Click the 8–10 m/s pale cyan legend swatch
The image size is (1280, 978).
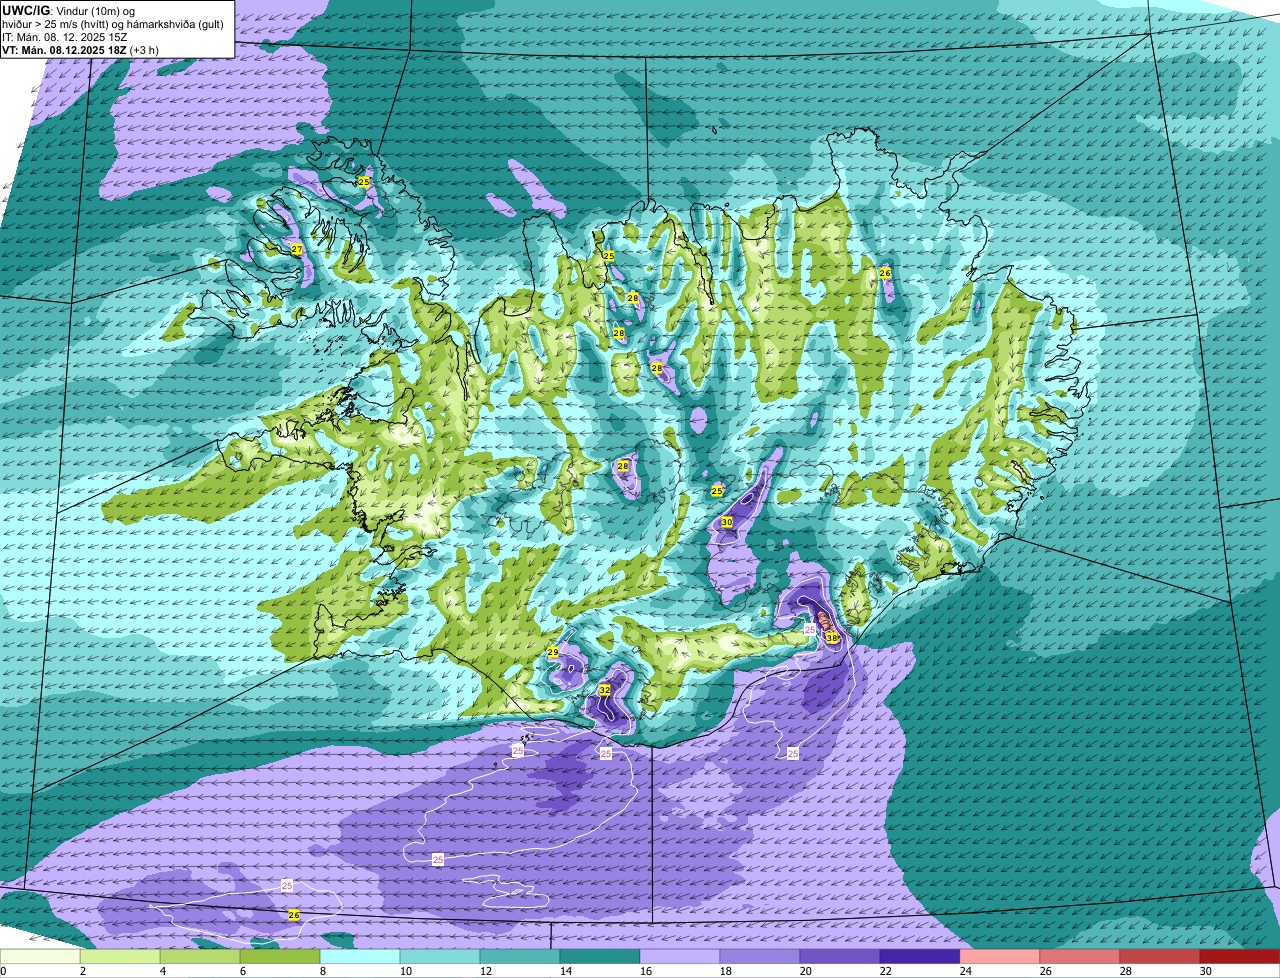click(360, 956)
